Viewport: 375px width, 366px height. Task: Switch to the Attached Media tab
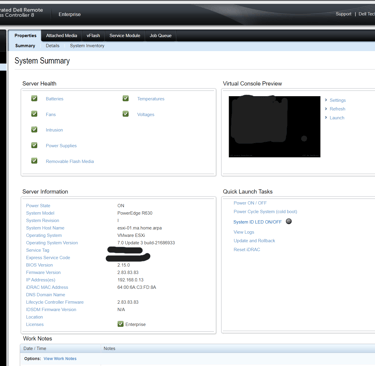point(61,35)
